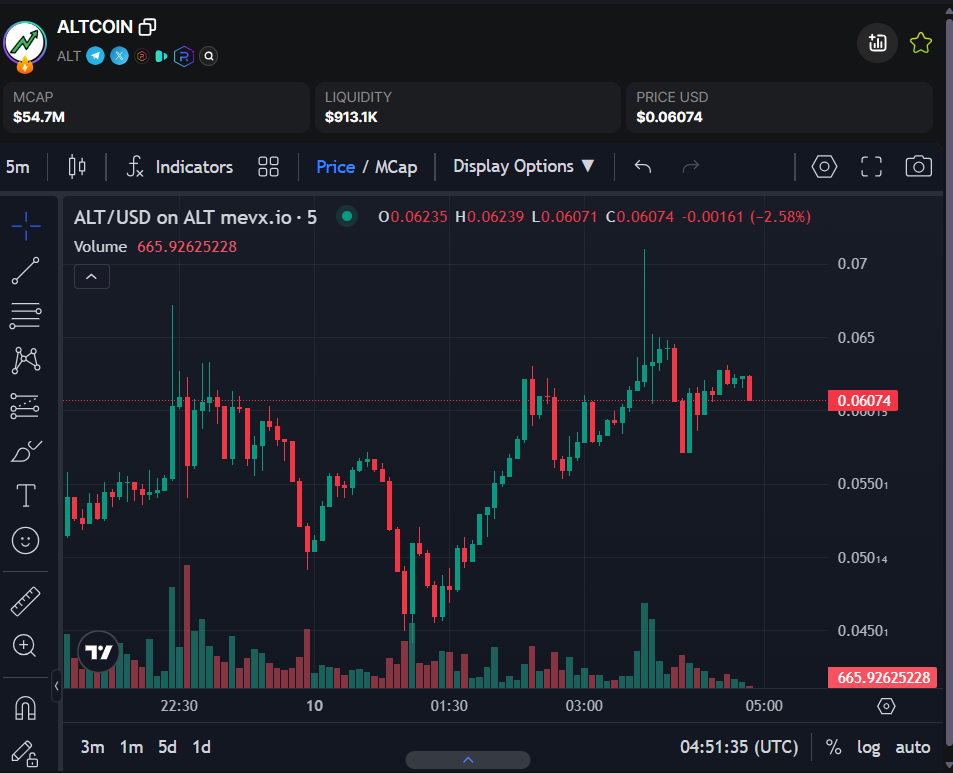Select the zoom in tool
The image size is (953, 773).
(x=25, y=645)
